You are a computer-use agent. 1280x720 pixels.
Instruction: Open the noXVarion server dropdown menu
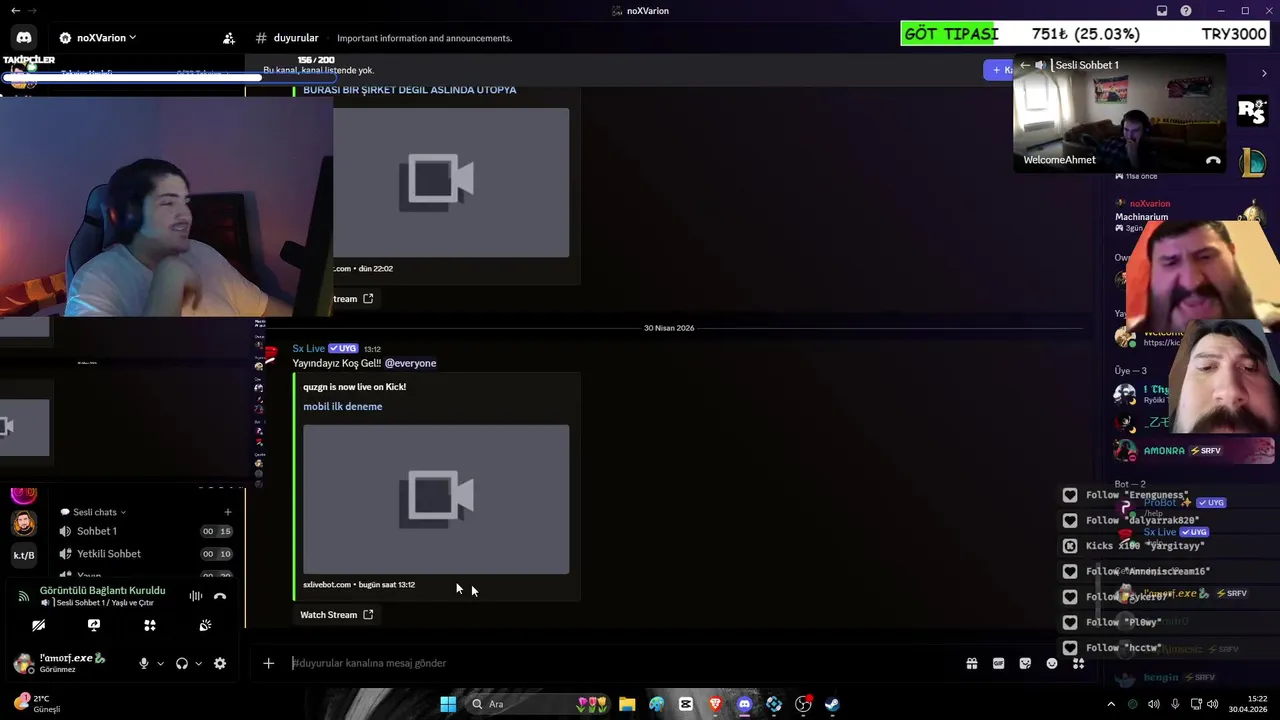(98, 38)
